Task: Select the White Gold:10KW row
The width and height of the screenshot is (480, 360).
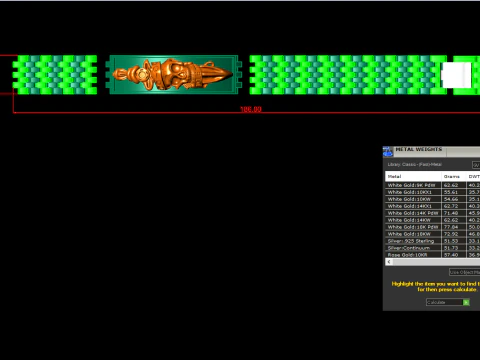Action: click(433, 199)
